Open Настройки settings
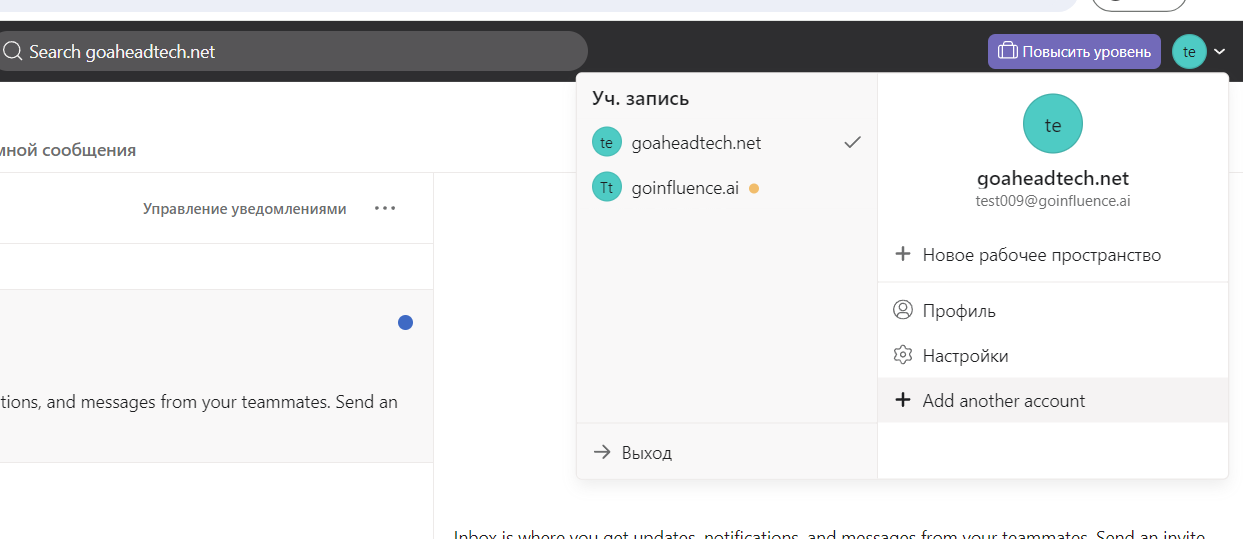Image resolution: width=1243 pixels, height=539 pixels. [965, 356]
